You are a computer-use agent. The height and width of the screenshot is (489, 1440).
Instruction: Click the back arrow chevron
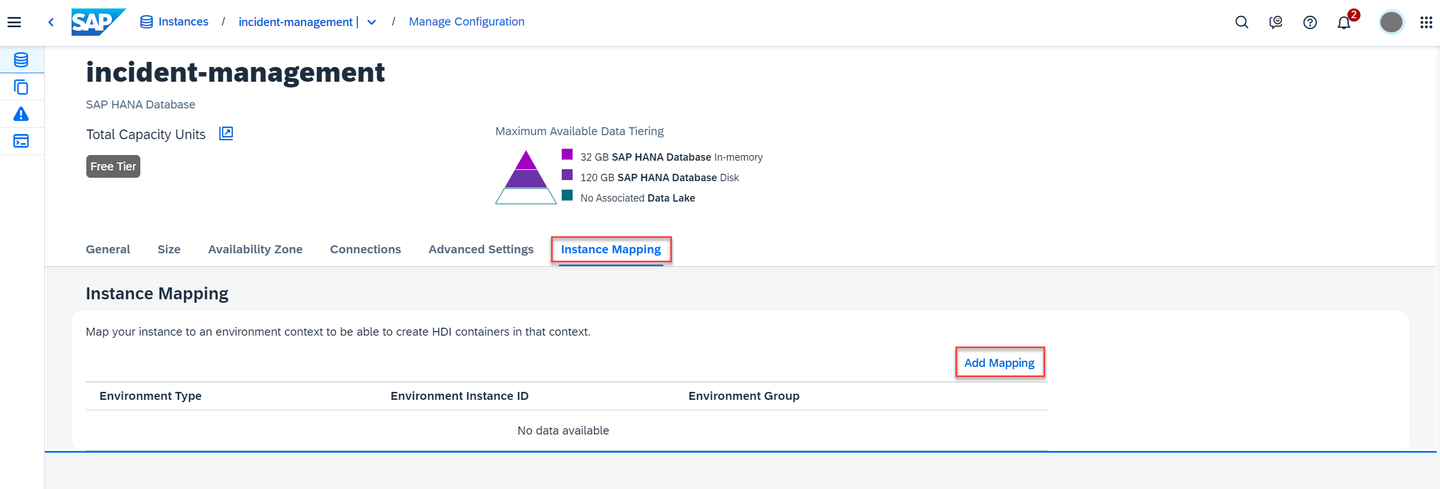[x=51, y=22]
